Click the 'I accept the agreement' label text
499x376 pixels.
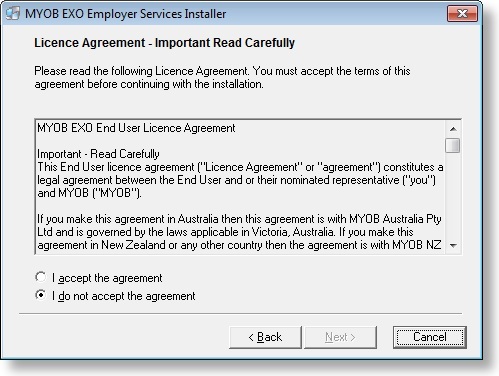[107, 278]
